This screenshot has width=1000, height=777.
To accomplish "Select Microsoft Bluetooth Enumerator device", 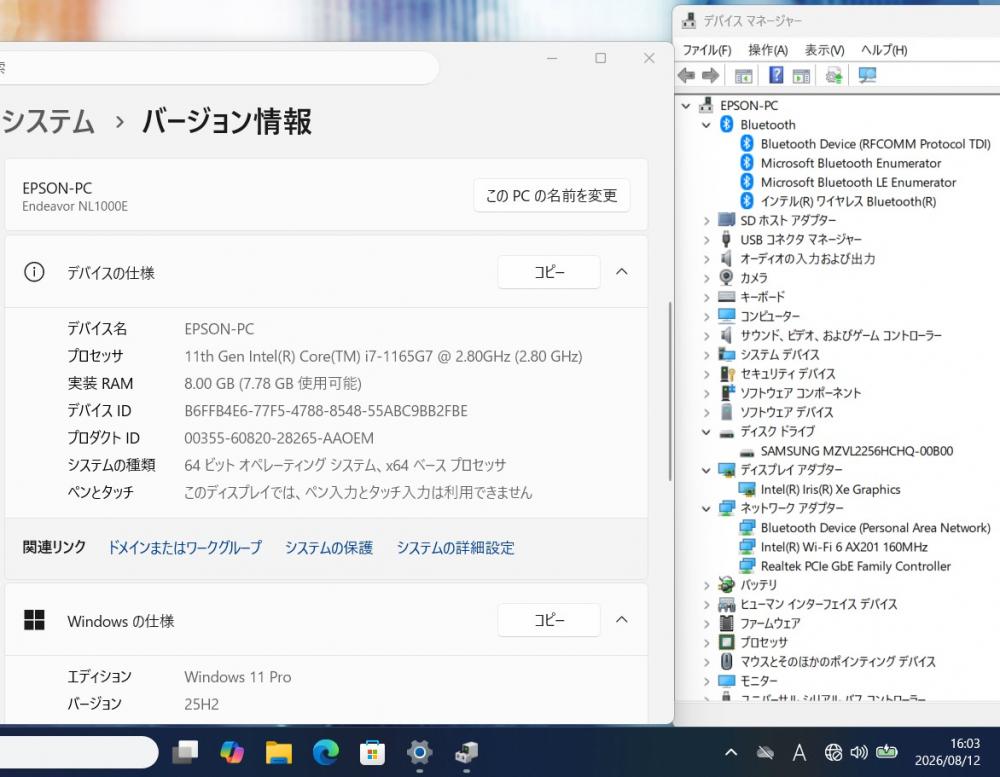I will click(x=851, y=163).
